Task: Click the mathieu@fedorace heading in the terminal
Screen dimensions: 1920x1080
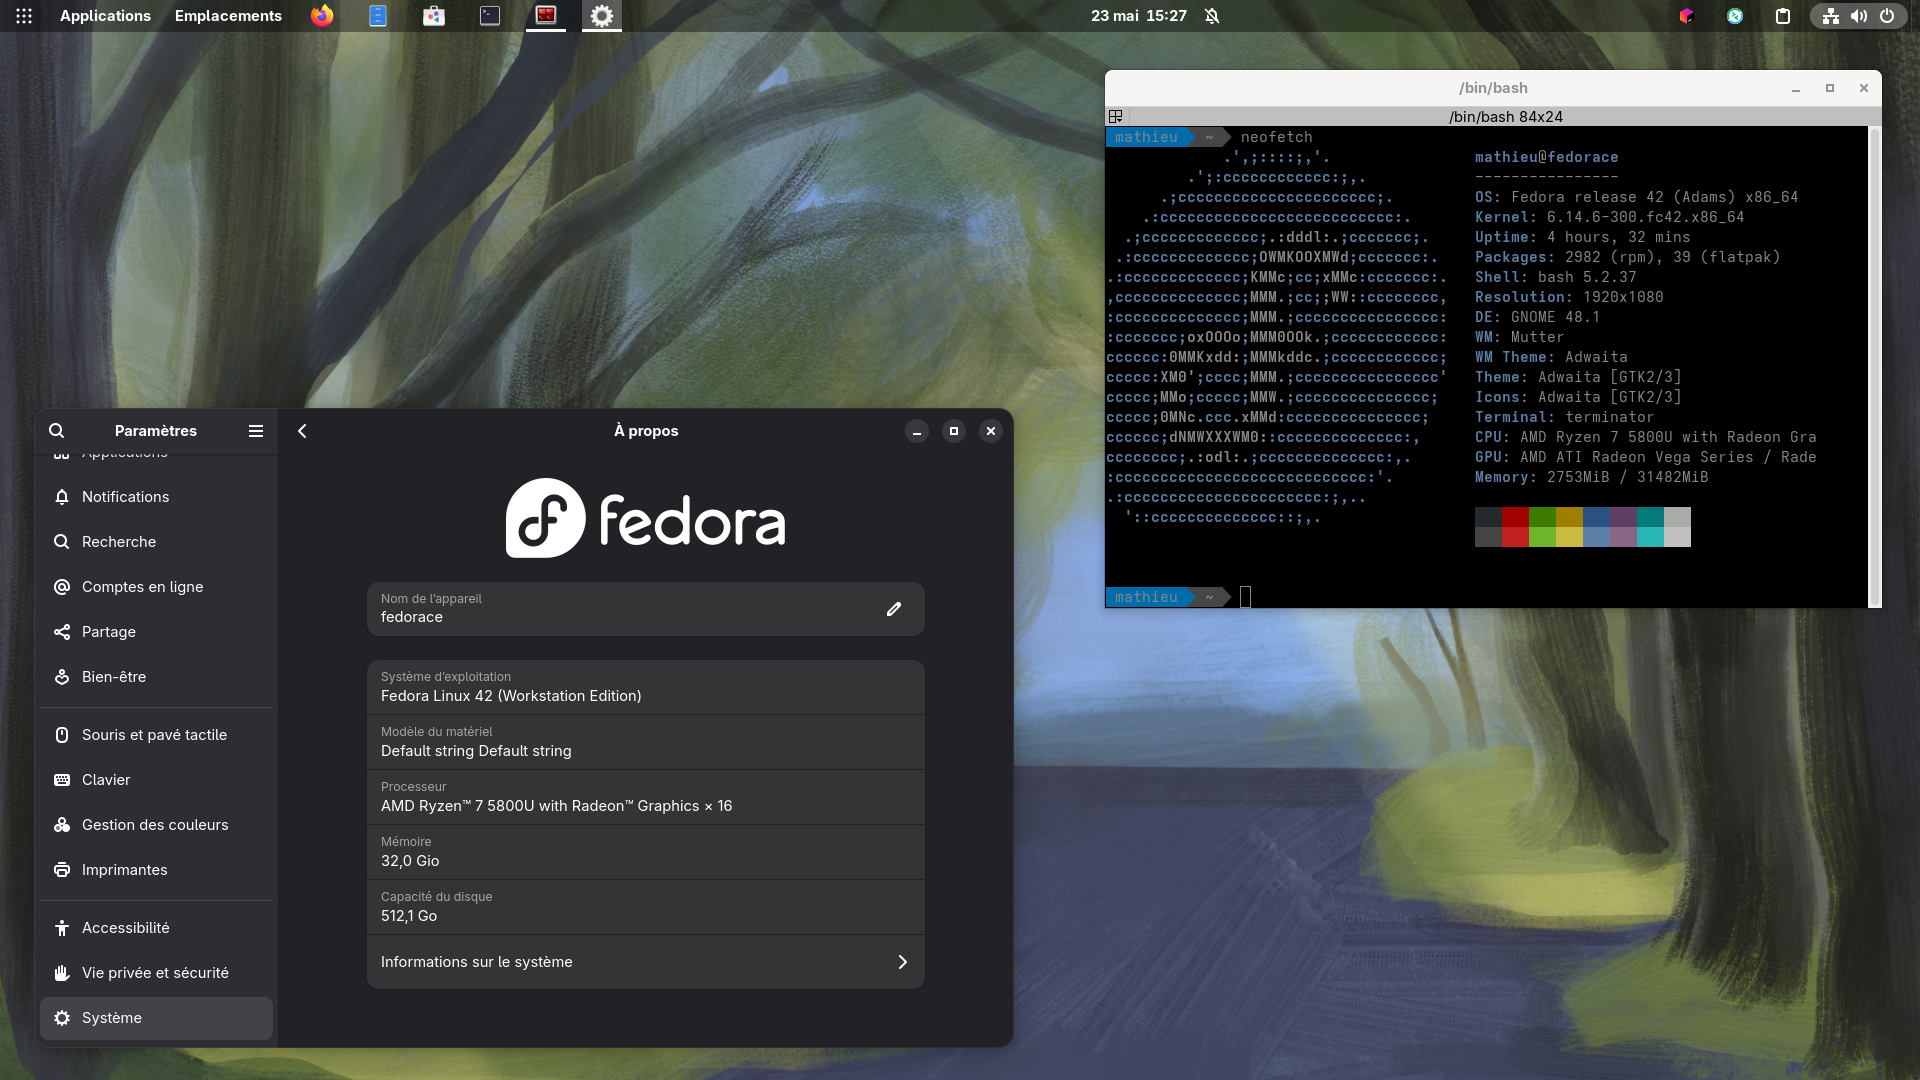Action: pos(1546,157)
